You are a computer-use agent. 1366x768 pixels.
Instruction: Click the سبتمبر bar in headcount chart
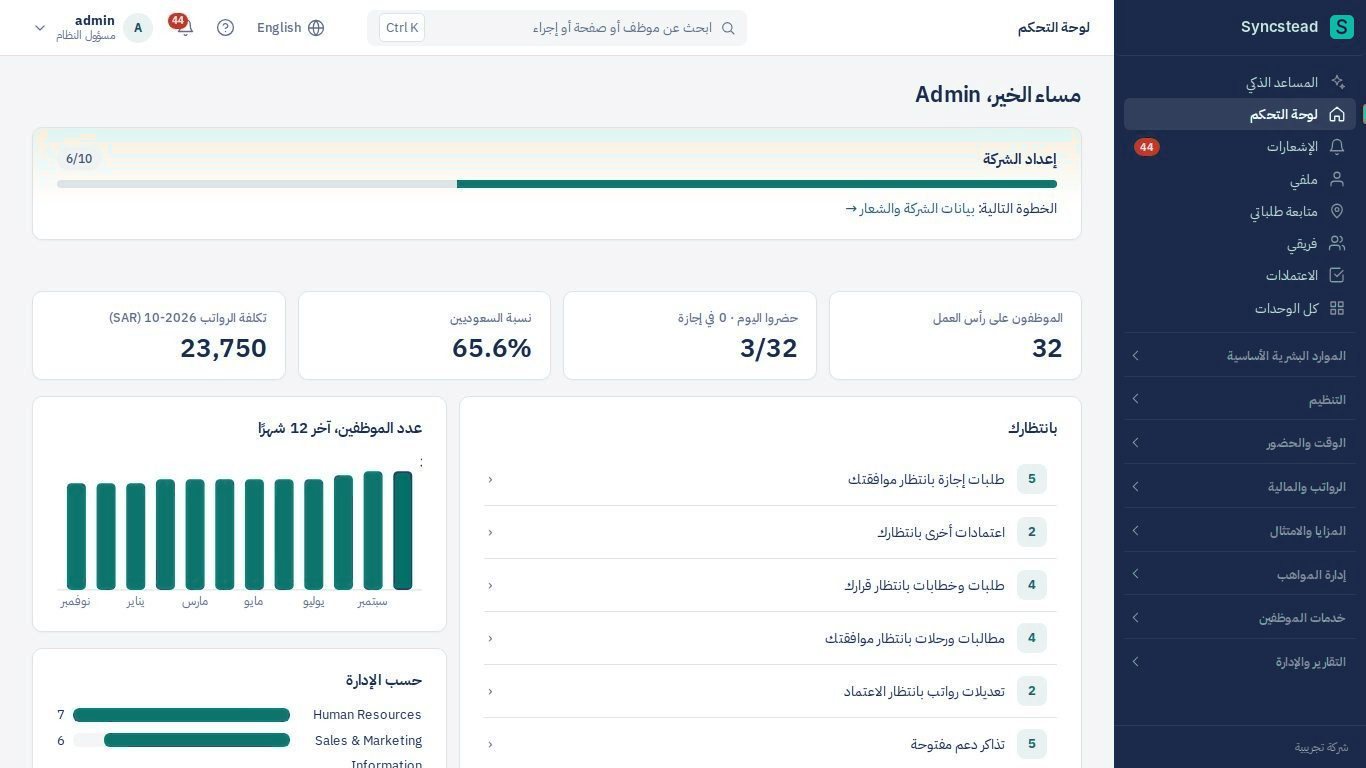[x=373, y=531]
